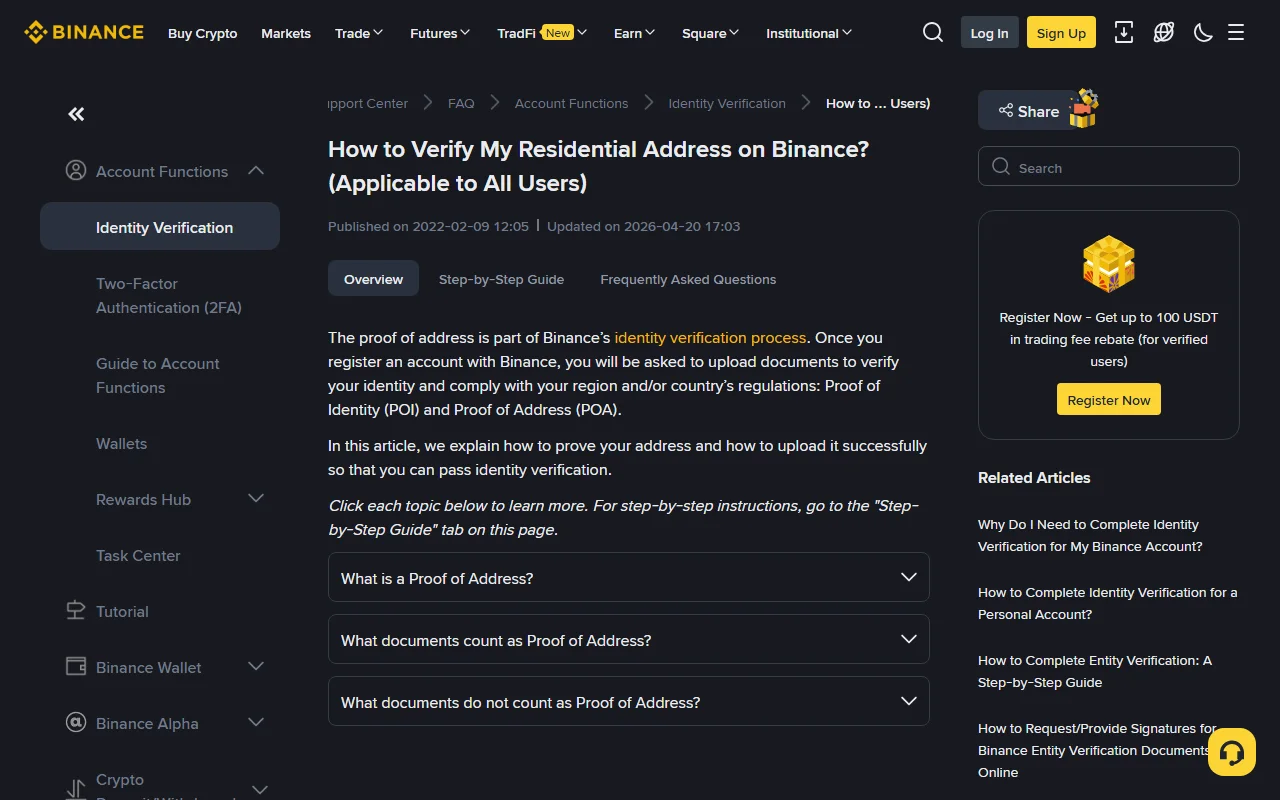Image resolution: width=1280 pixels, height=800 pixels.
Task: Open Markets in the top menu
Action: pos(286,33)
